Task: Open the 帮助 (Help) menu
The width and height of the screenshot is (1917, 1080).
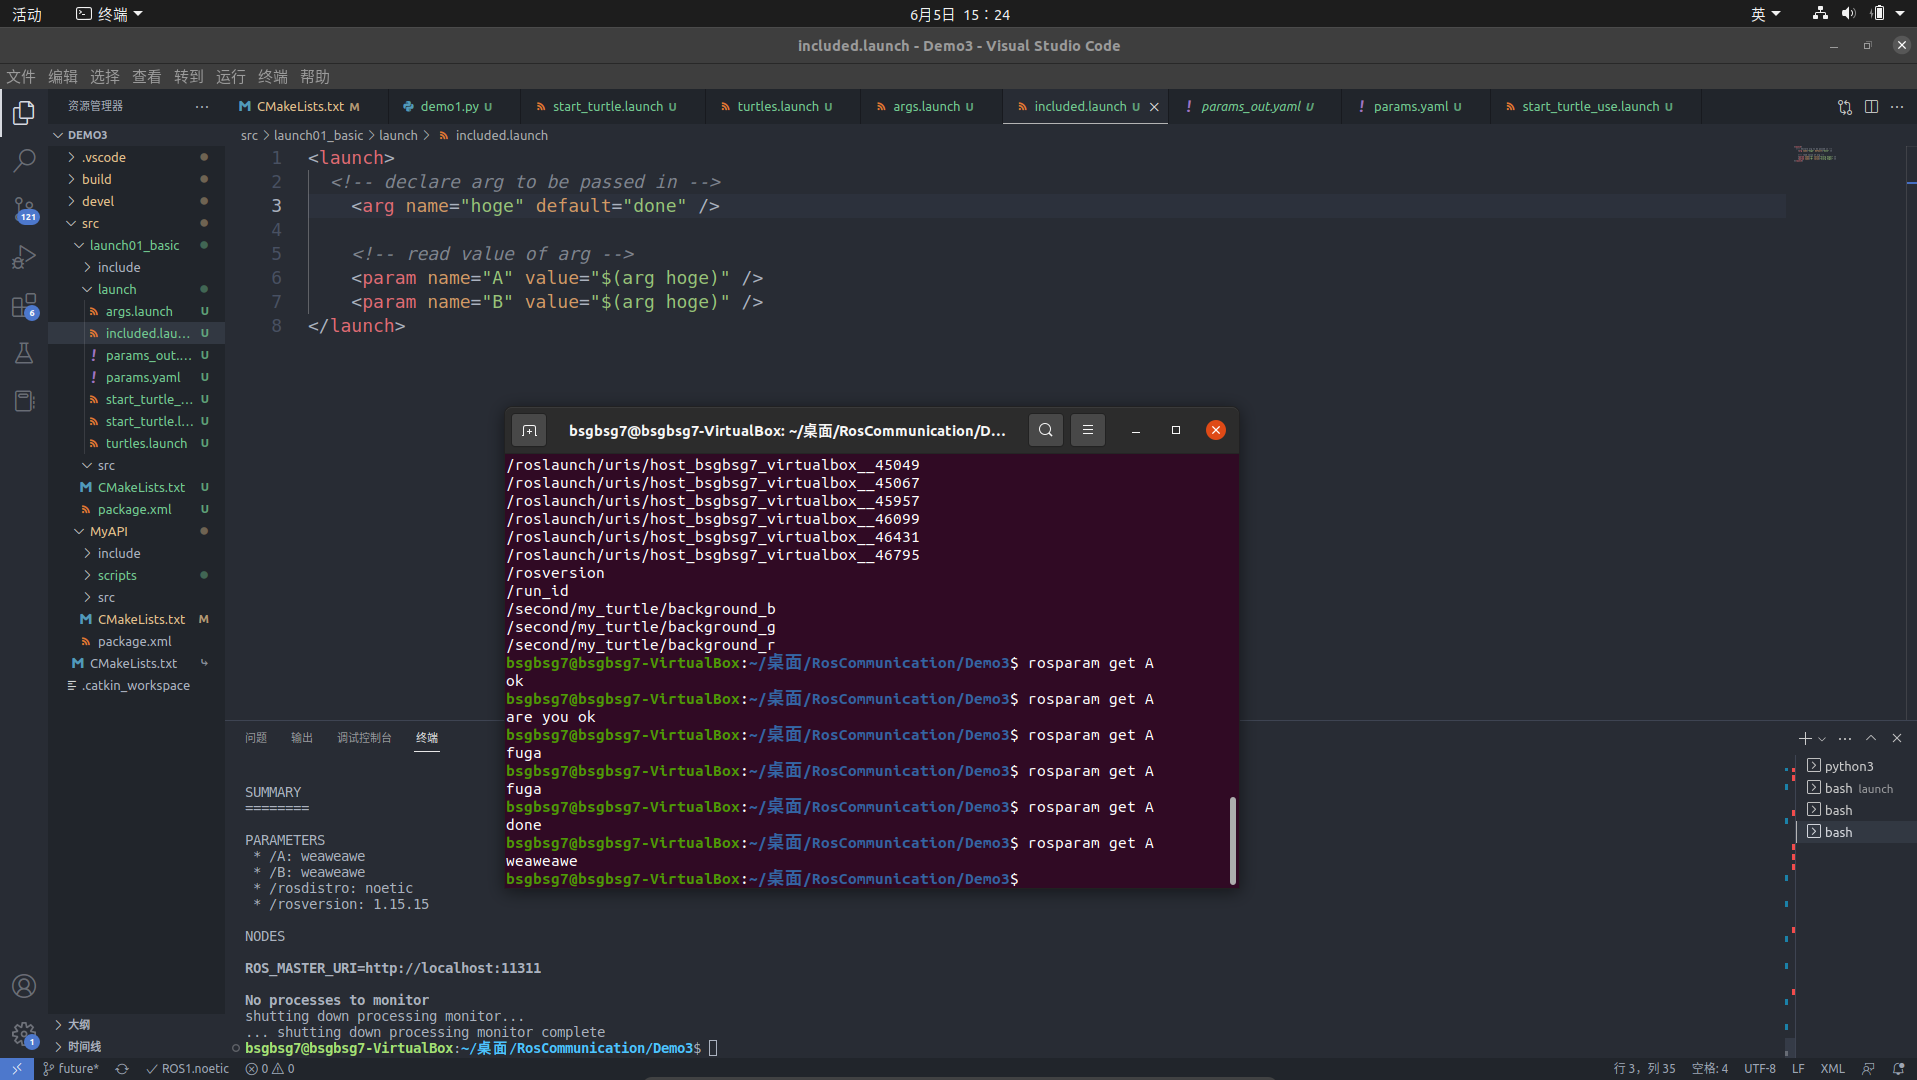Action: click(x=315, y=77)
